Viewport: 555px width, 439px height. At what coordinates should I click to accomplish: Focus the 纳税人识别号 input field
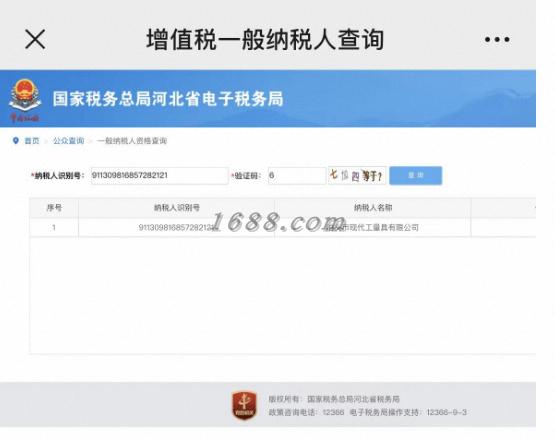click(x=159, y=176)
